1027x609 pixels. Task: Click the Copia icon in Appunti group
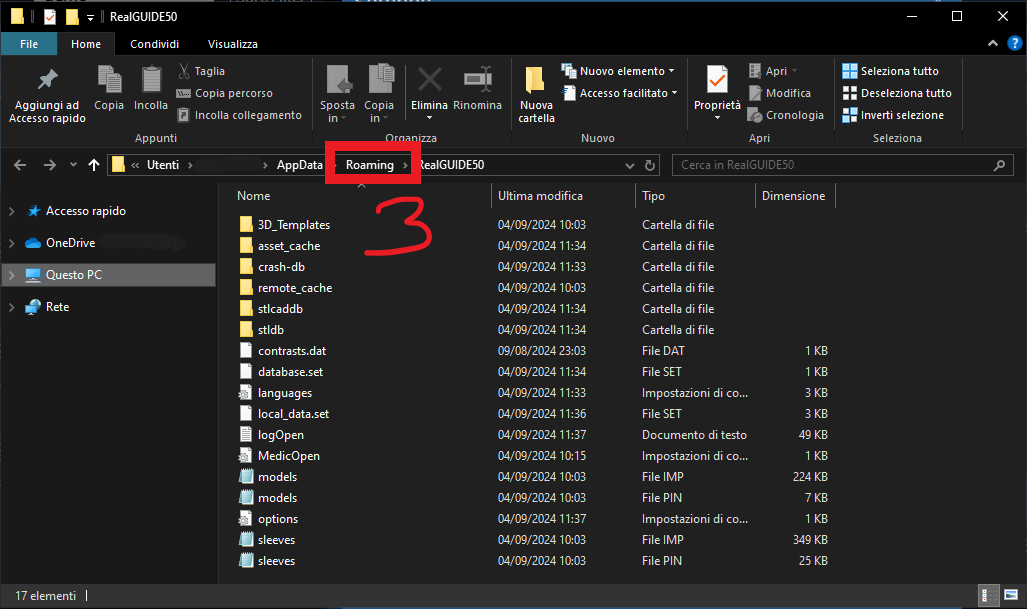tap(109, 80)
